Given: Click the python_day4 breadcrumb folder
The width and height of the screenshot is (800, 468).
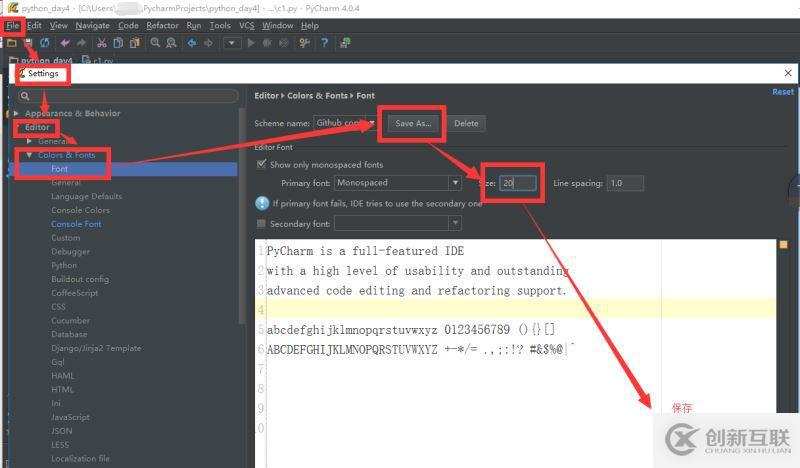Looking at the screenshot, I should (41, 60).
